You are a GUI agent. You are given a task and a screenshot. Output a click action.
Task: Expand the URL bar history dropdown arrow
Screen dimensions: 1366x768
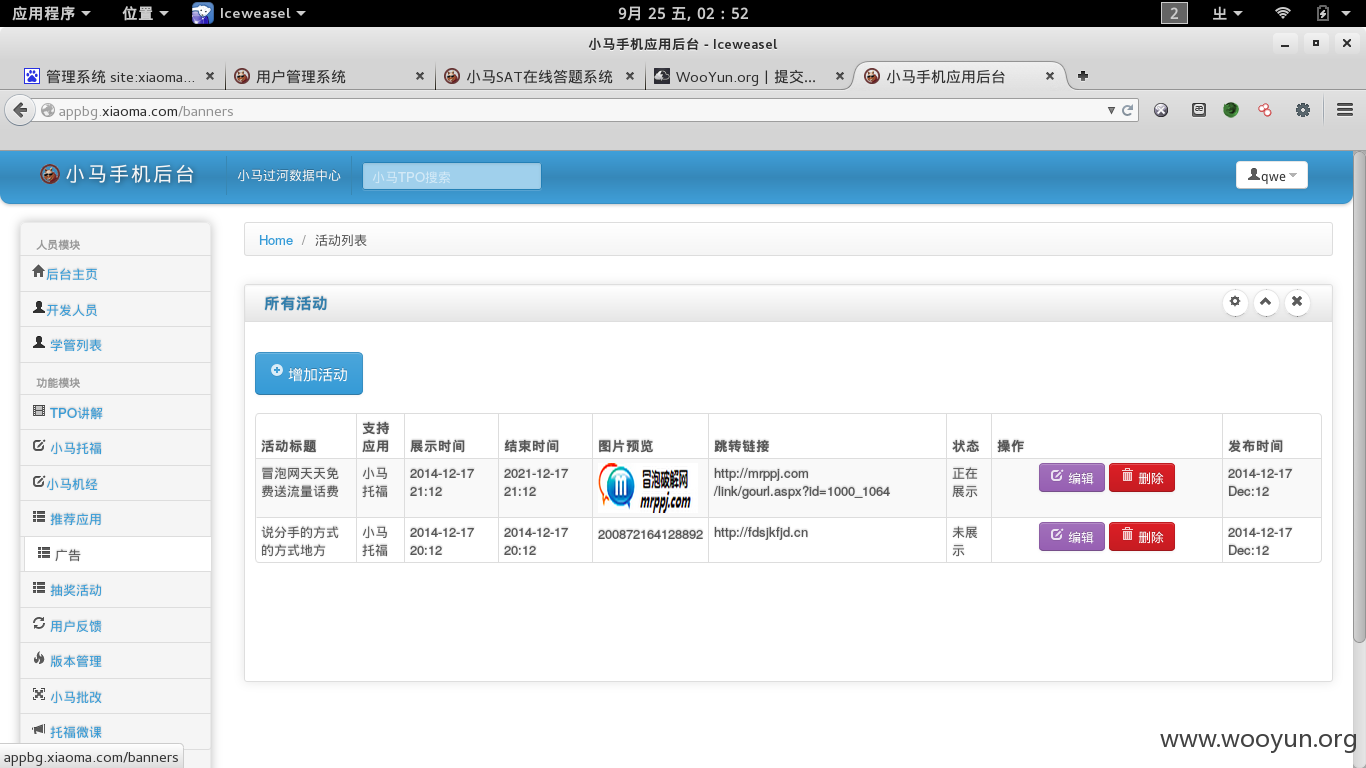coord(1111,111)
